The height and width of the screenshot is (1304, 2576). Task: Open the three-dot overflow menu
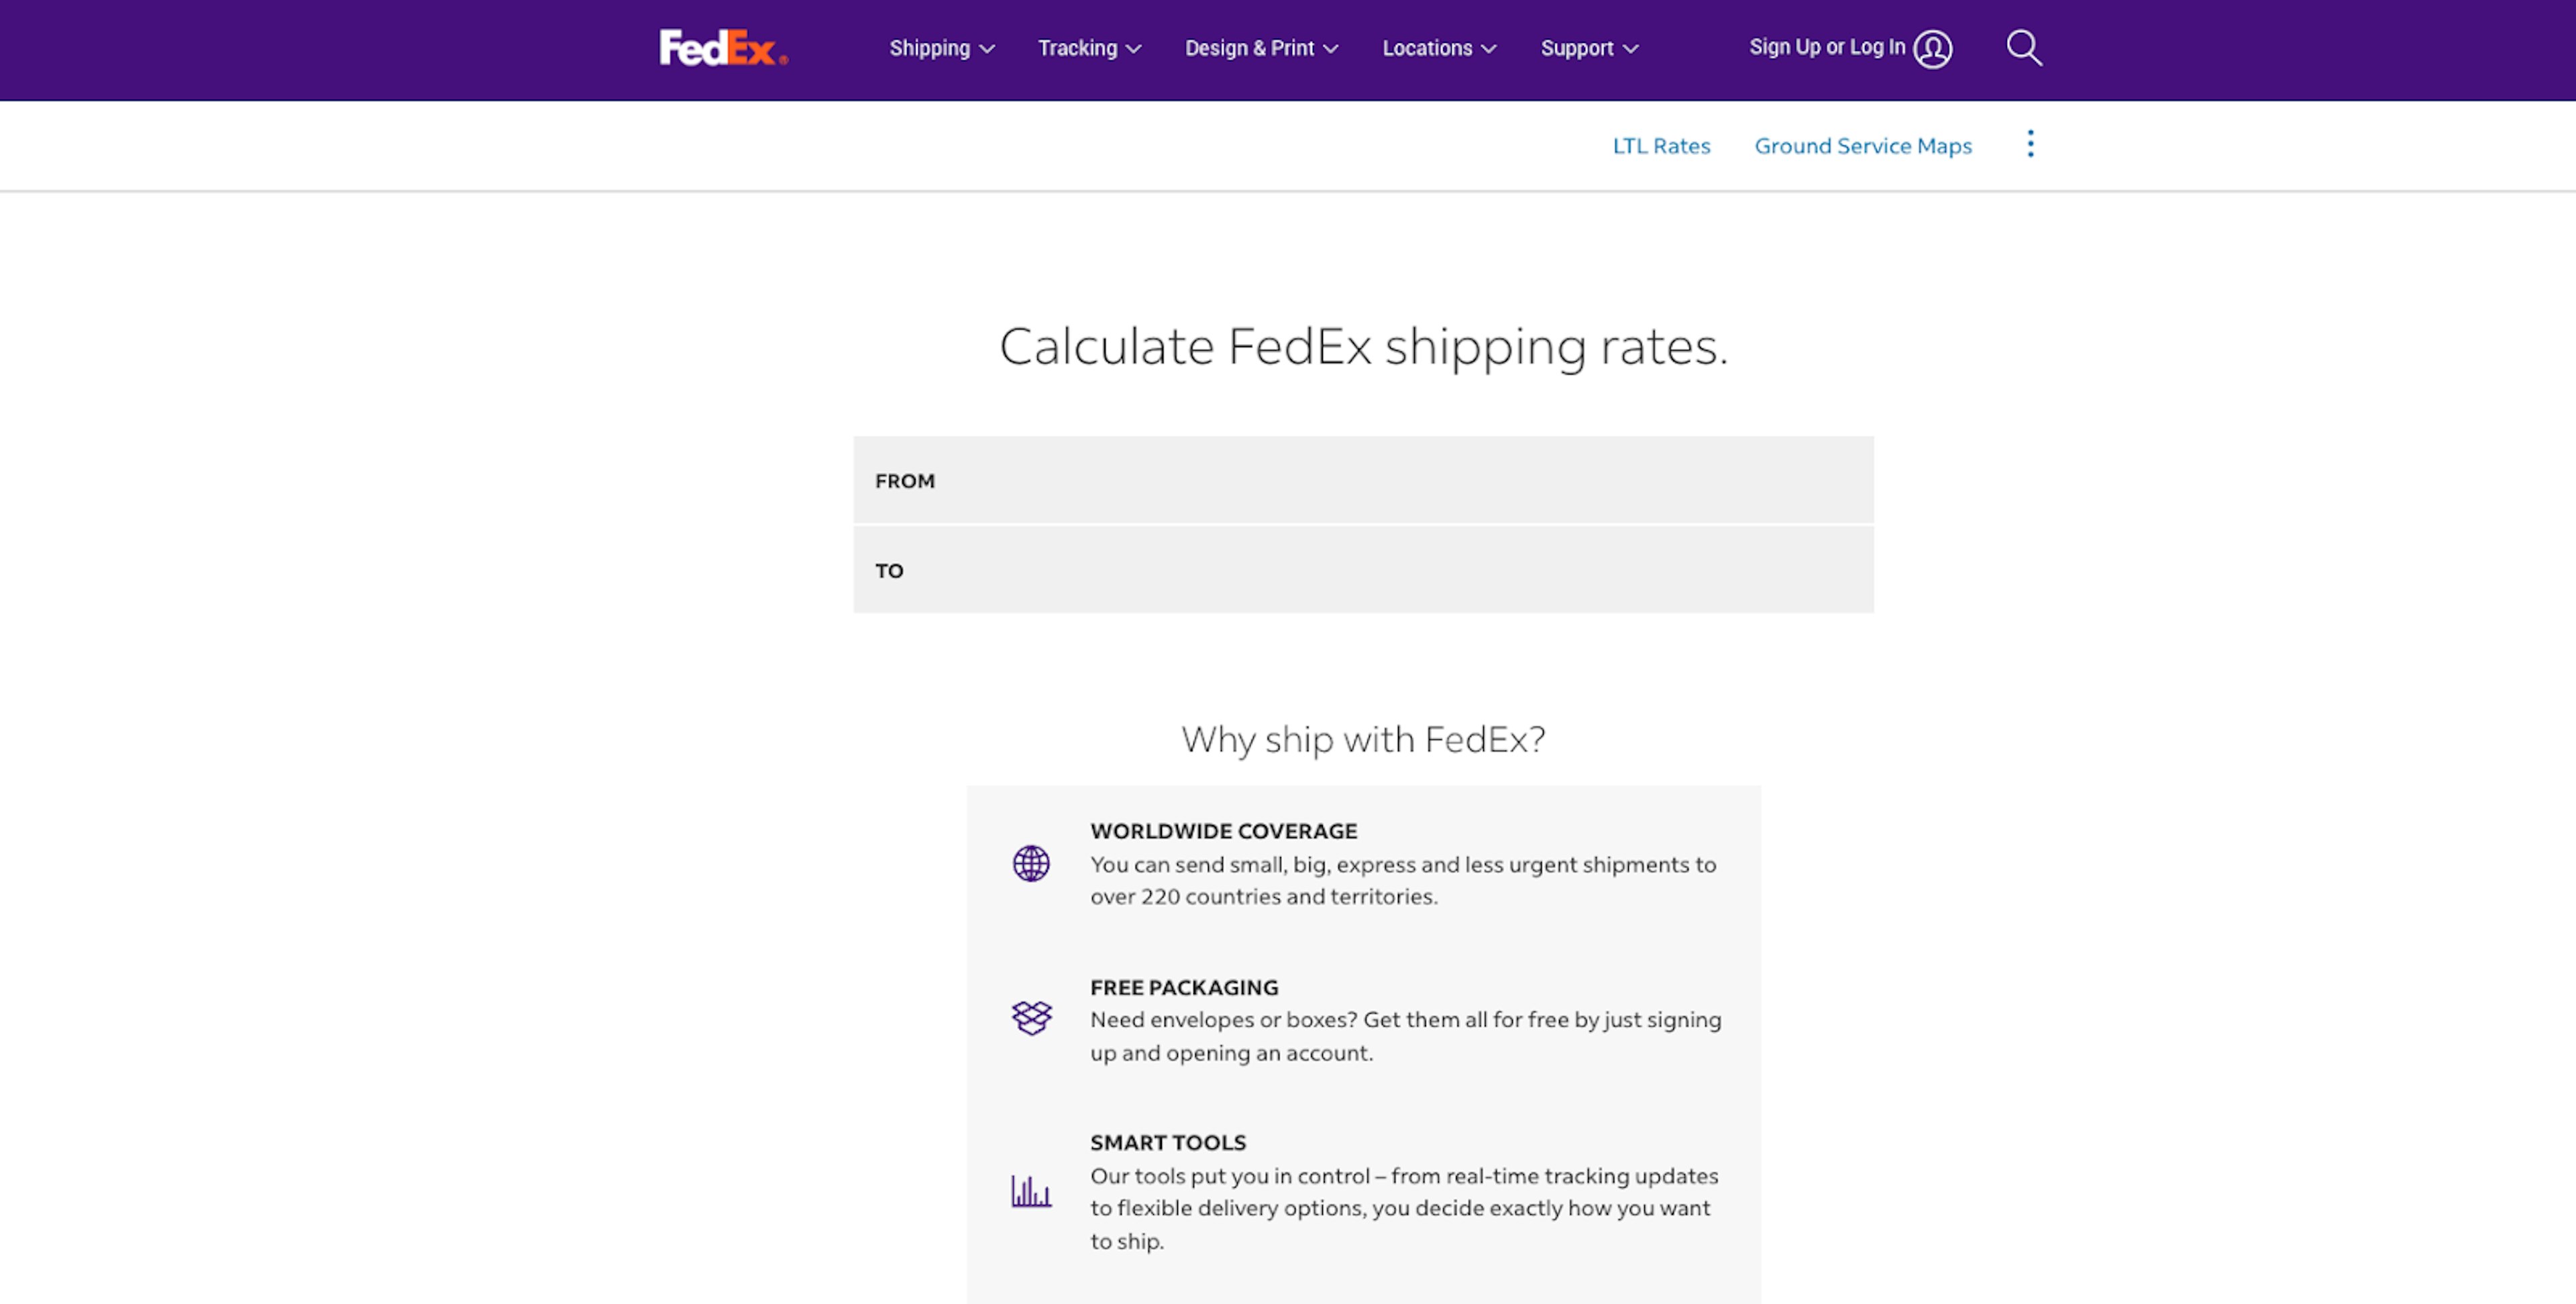pyautogui.click(x=2030, y=144)
